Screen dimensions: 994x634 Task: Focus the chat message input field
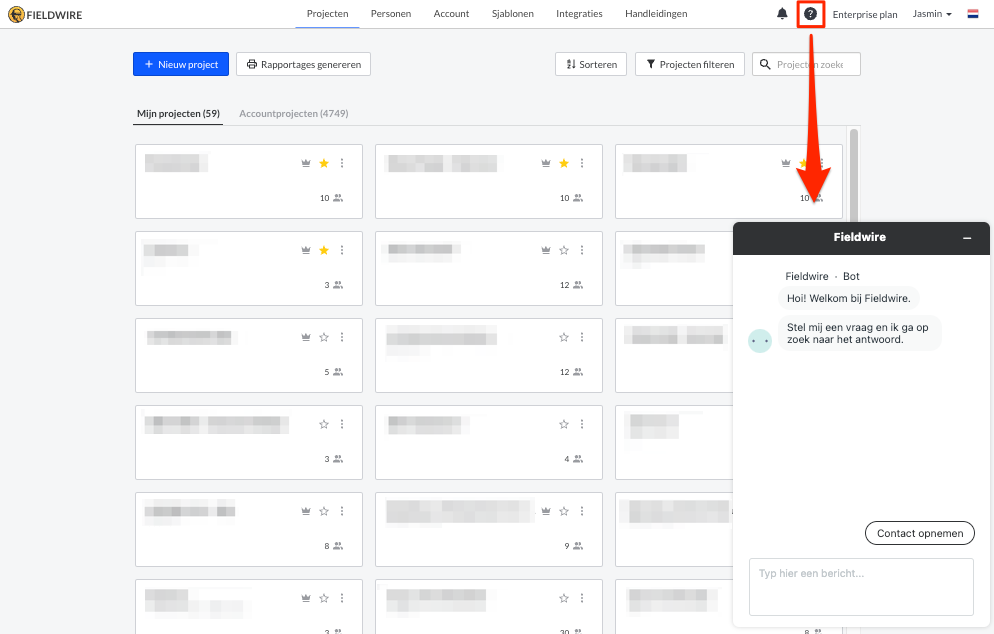pyautogui.click(x=861, y=586)
